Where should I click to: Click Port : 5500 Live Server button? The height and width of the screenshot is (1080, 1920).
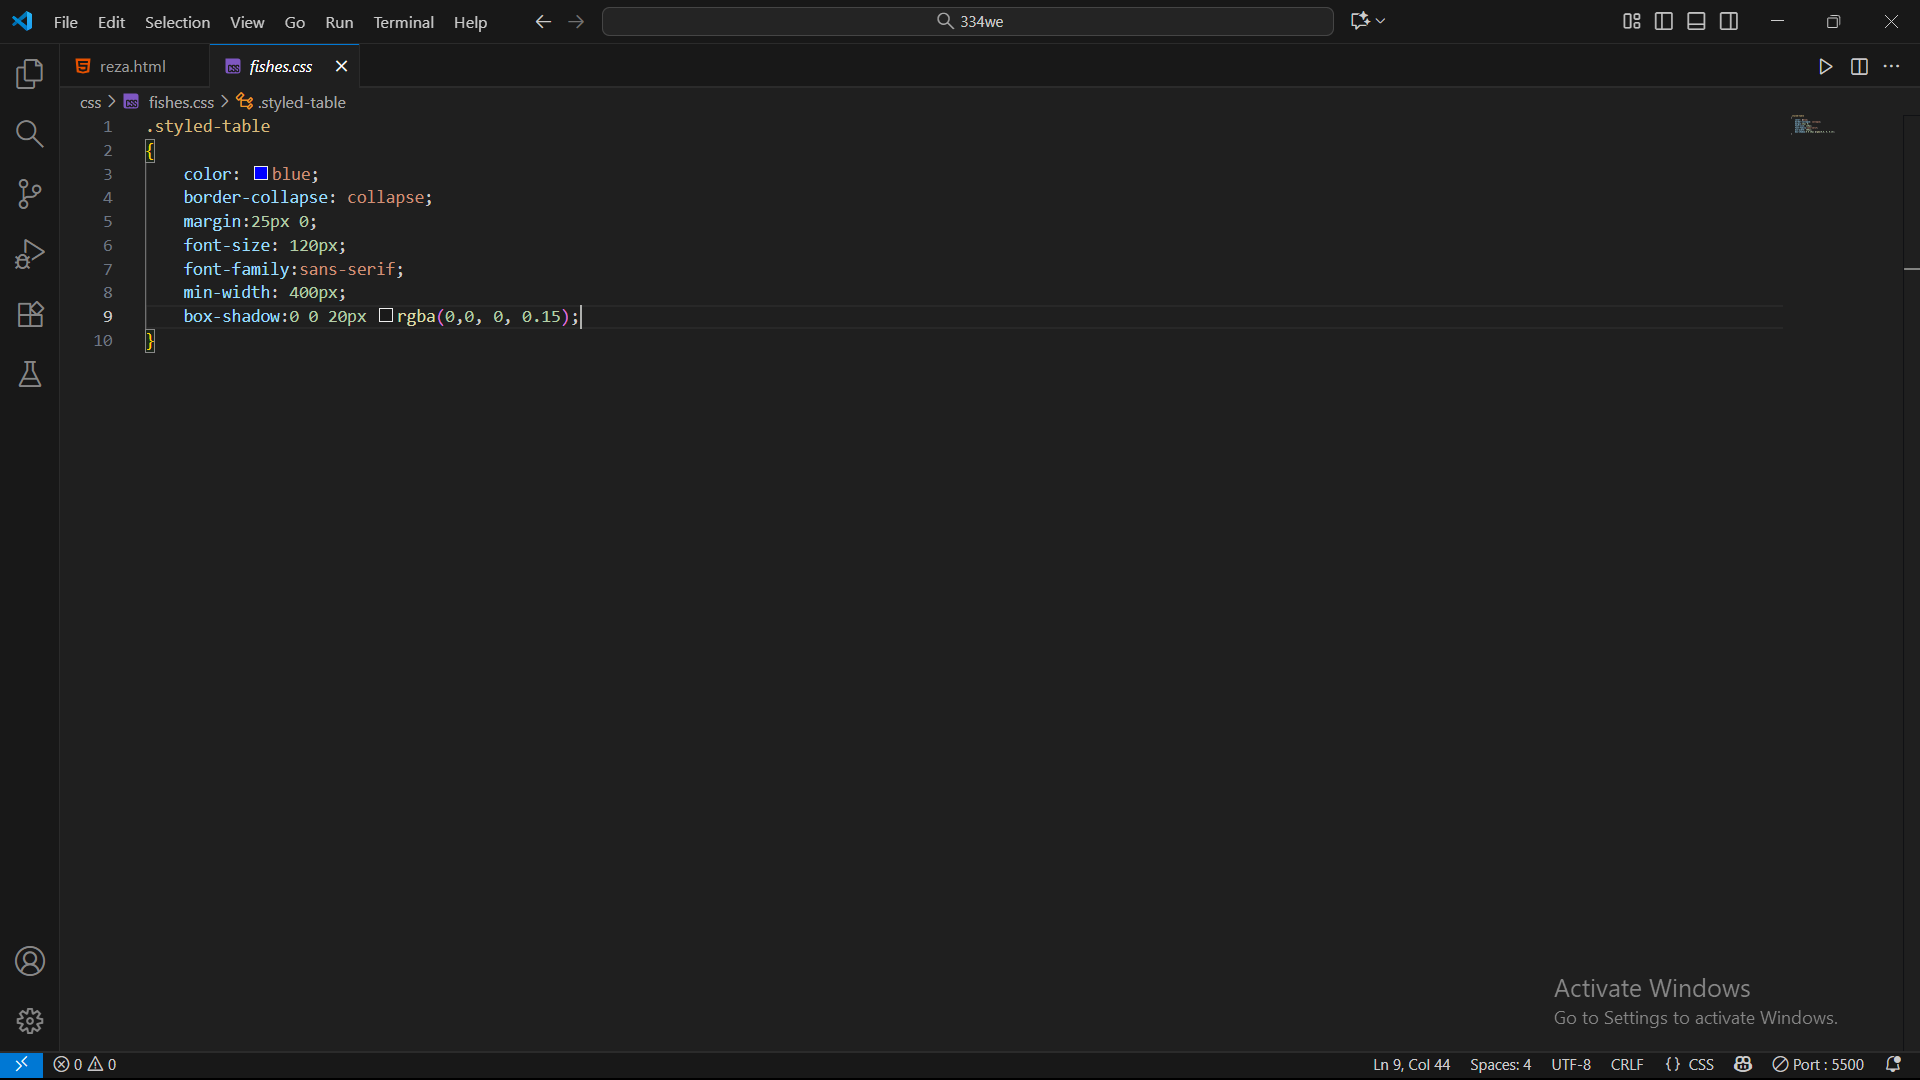tap(1818, 1065)
